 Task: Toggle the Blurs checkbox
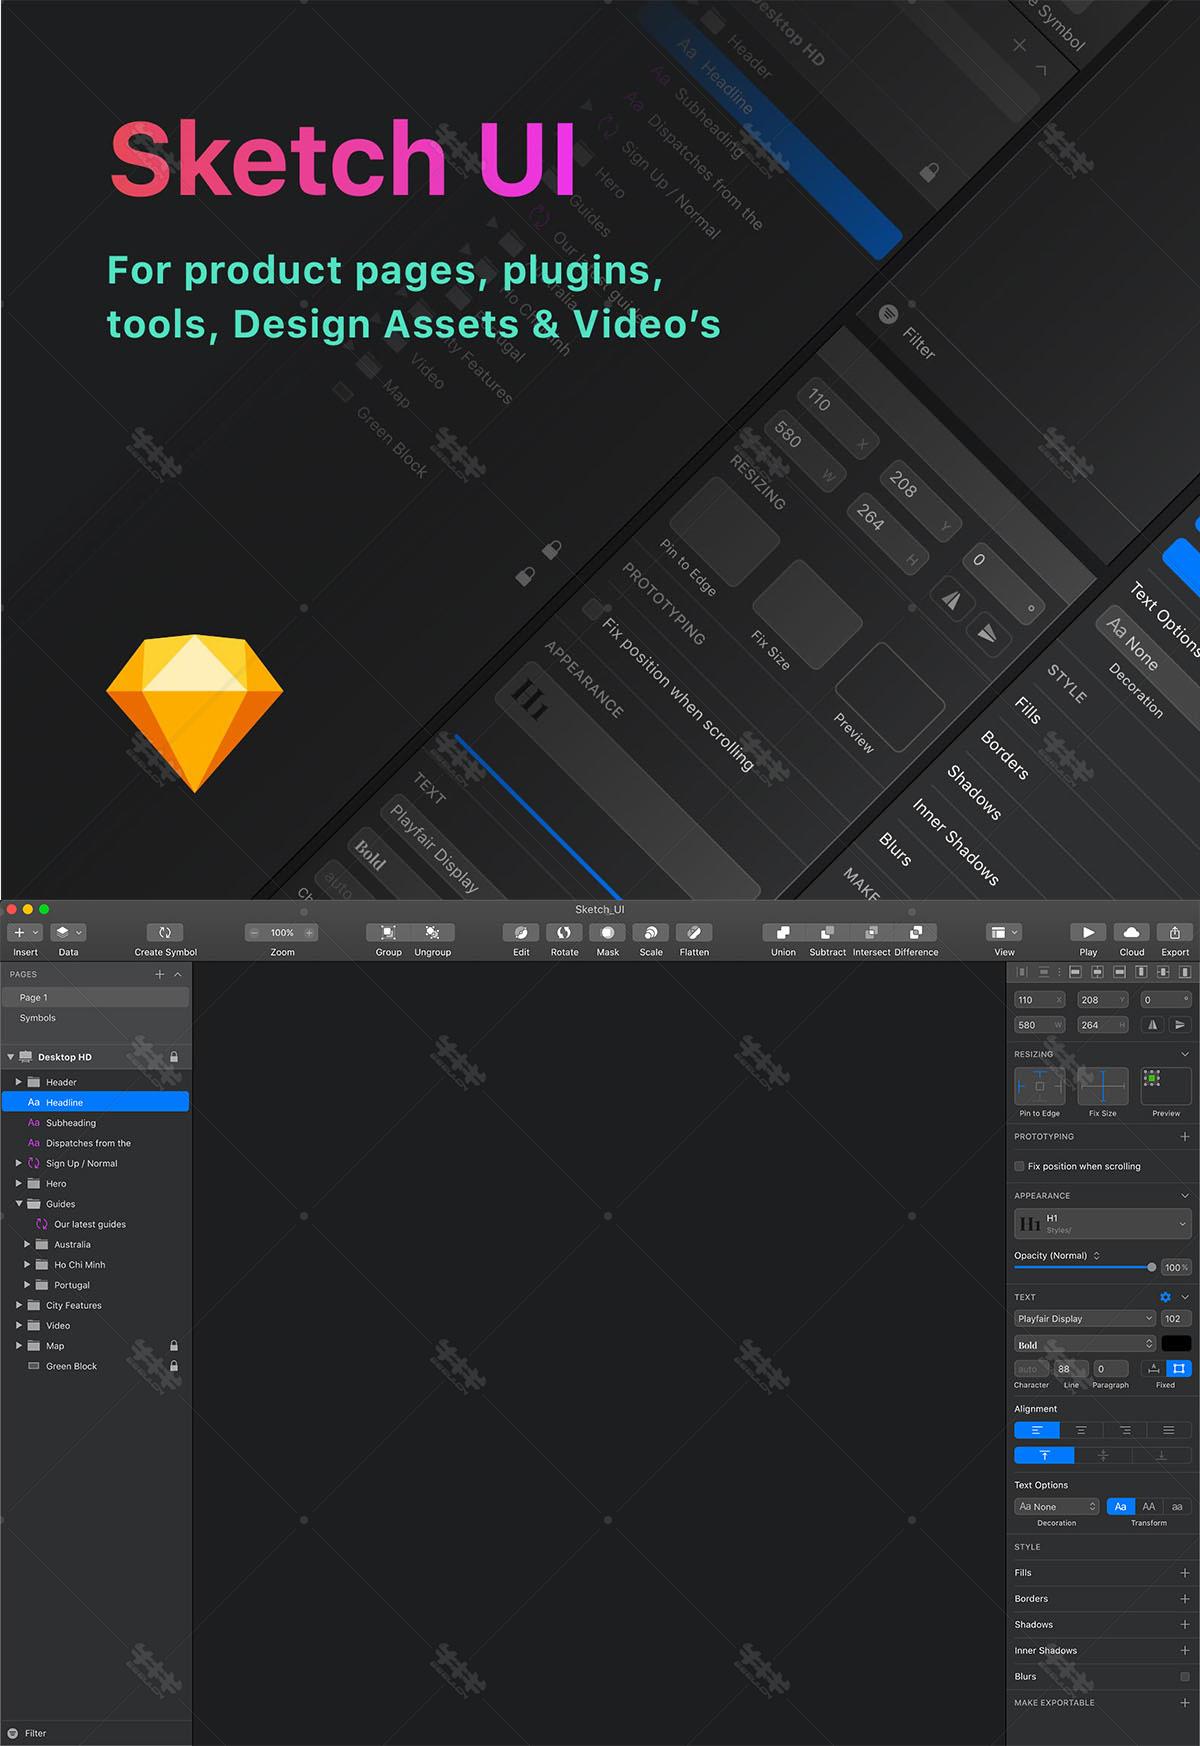[x=1185, y=1677]
